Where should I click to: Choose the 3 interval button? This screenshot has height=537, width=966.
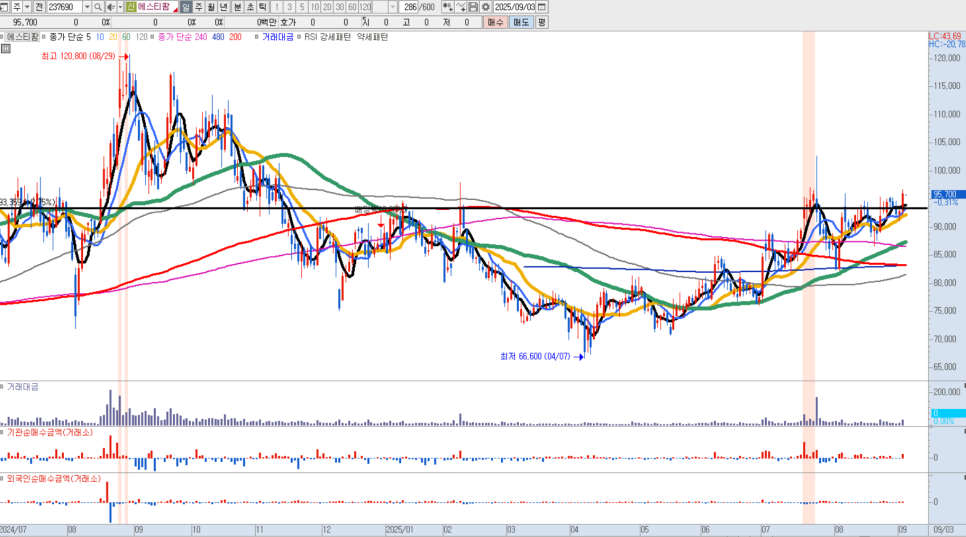(289, 7)
